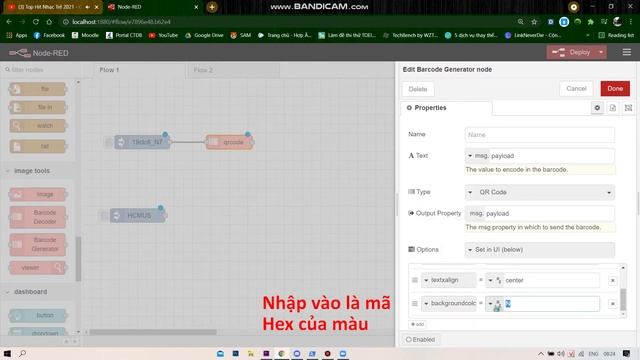Open the taskbar volume control
640x360 pixels.
pos(561,353)
